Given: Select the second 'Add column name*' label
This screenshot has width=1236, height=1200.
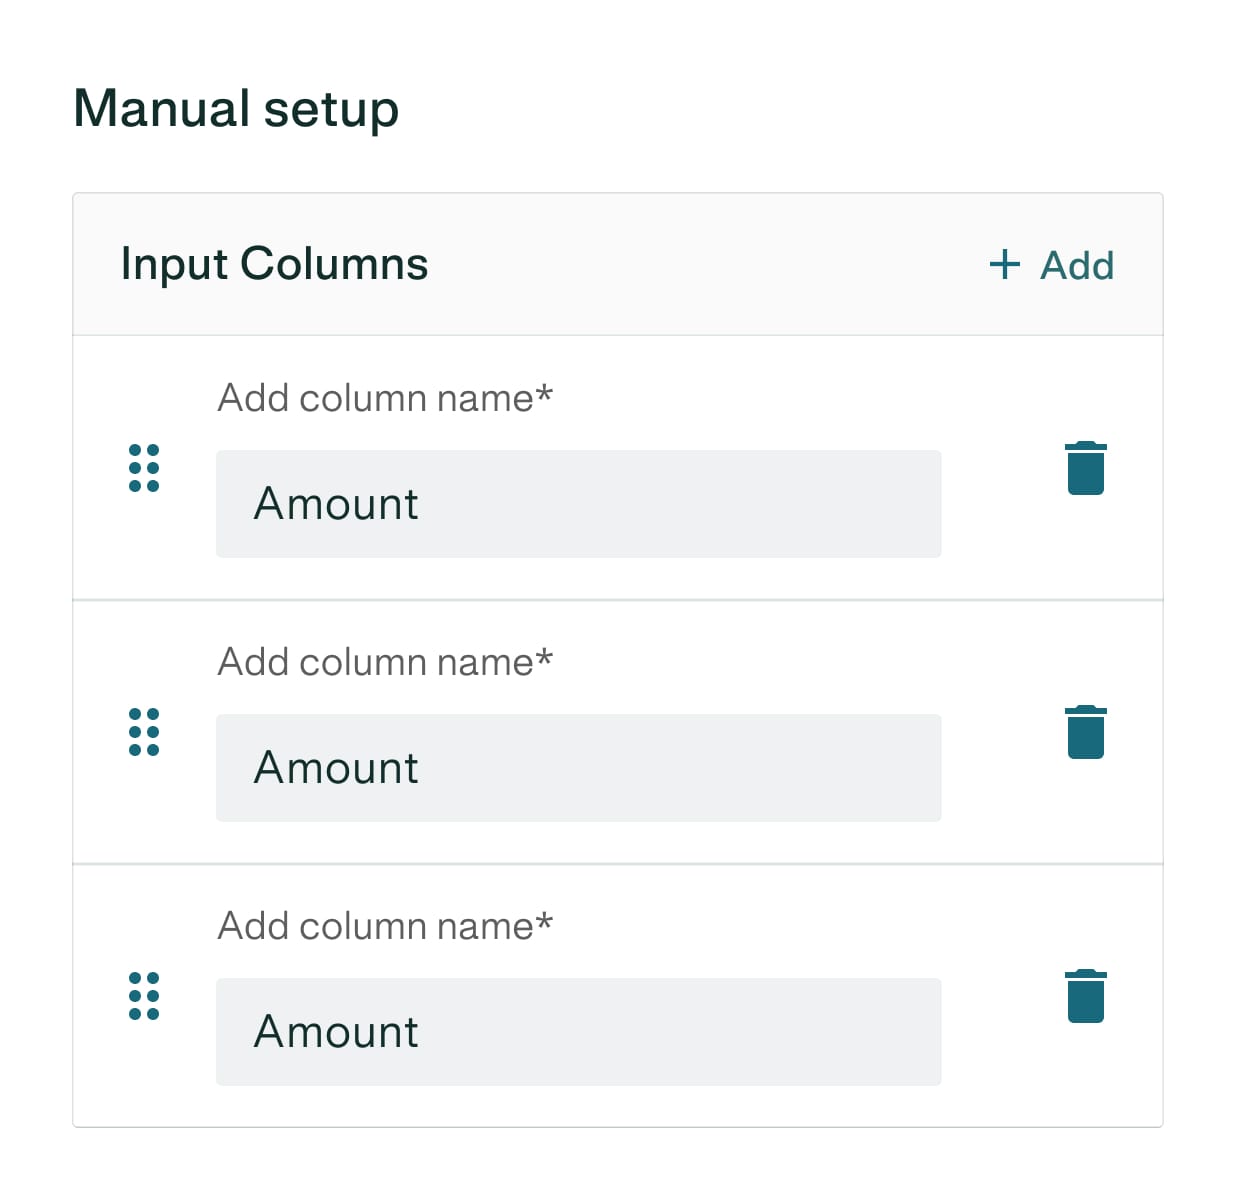Looking at the screenshot, I should click(x=385, y=662).
